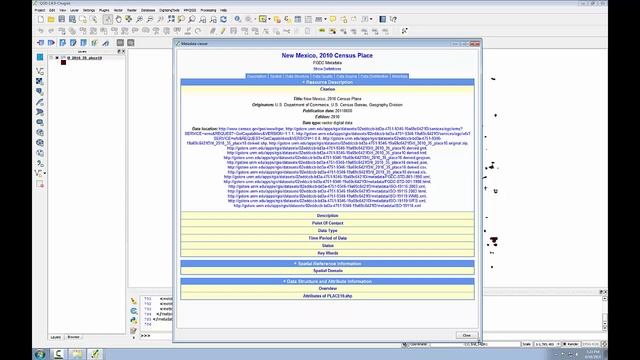
Task: Click the Spatial Domain row
Action: click(x=327, y=271)
